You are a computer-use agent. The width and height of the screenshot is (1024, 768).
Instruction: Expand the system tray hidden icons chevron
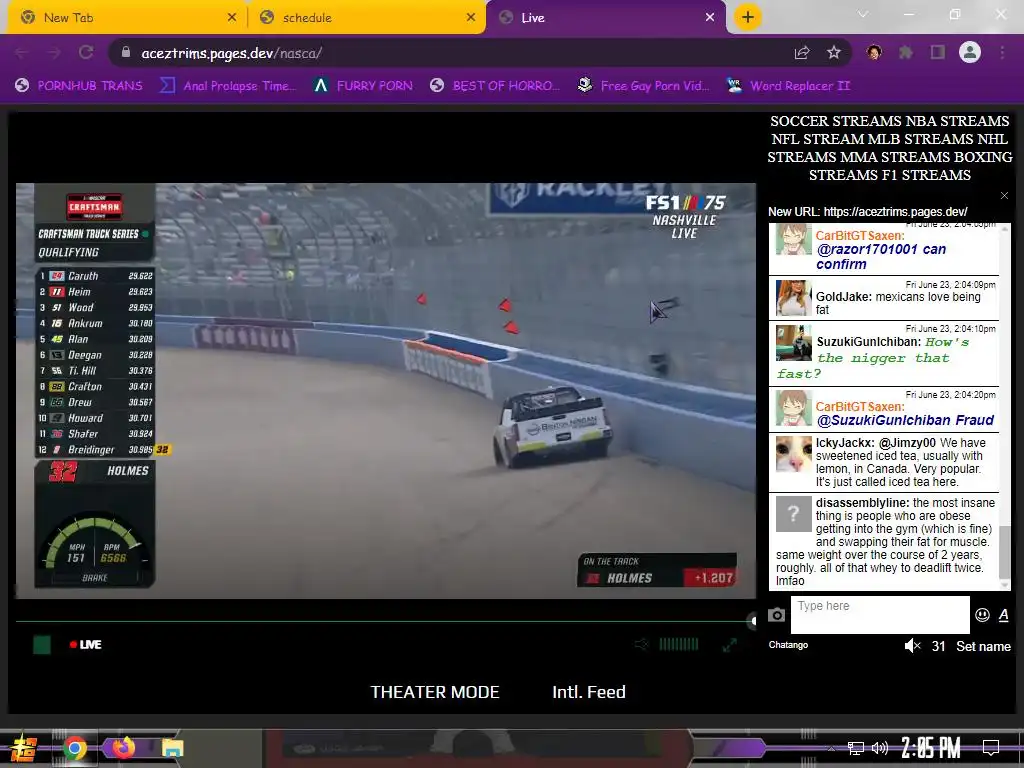(831, 748)
